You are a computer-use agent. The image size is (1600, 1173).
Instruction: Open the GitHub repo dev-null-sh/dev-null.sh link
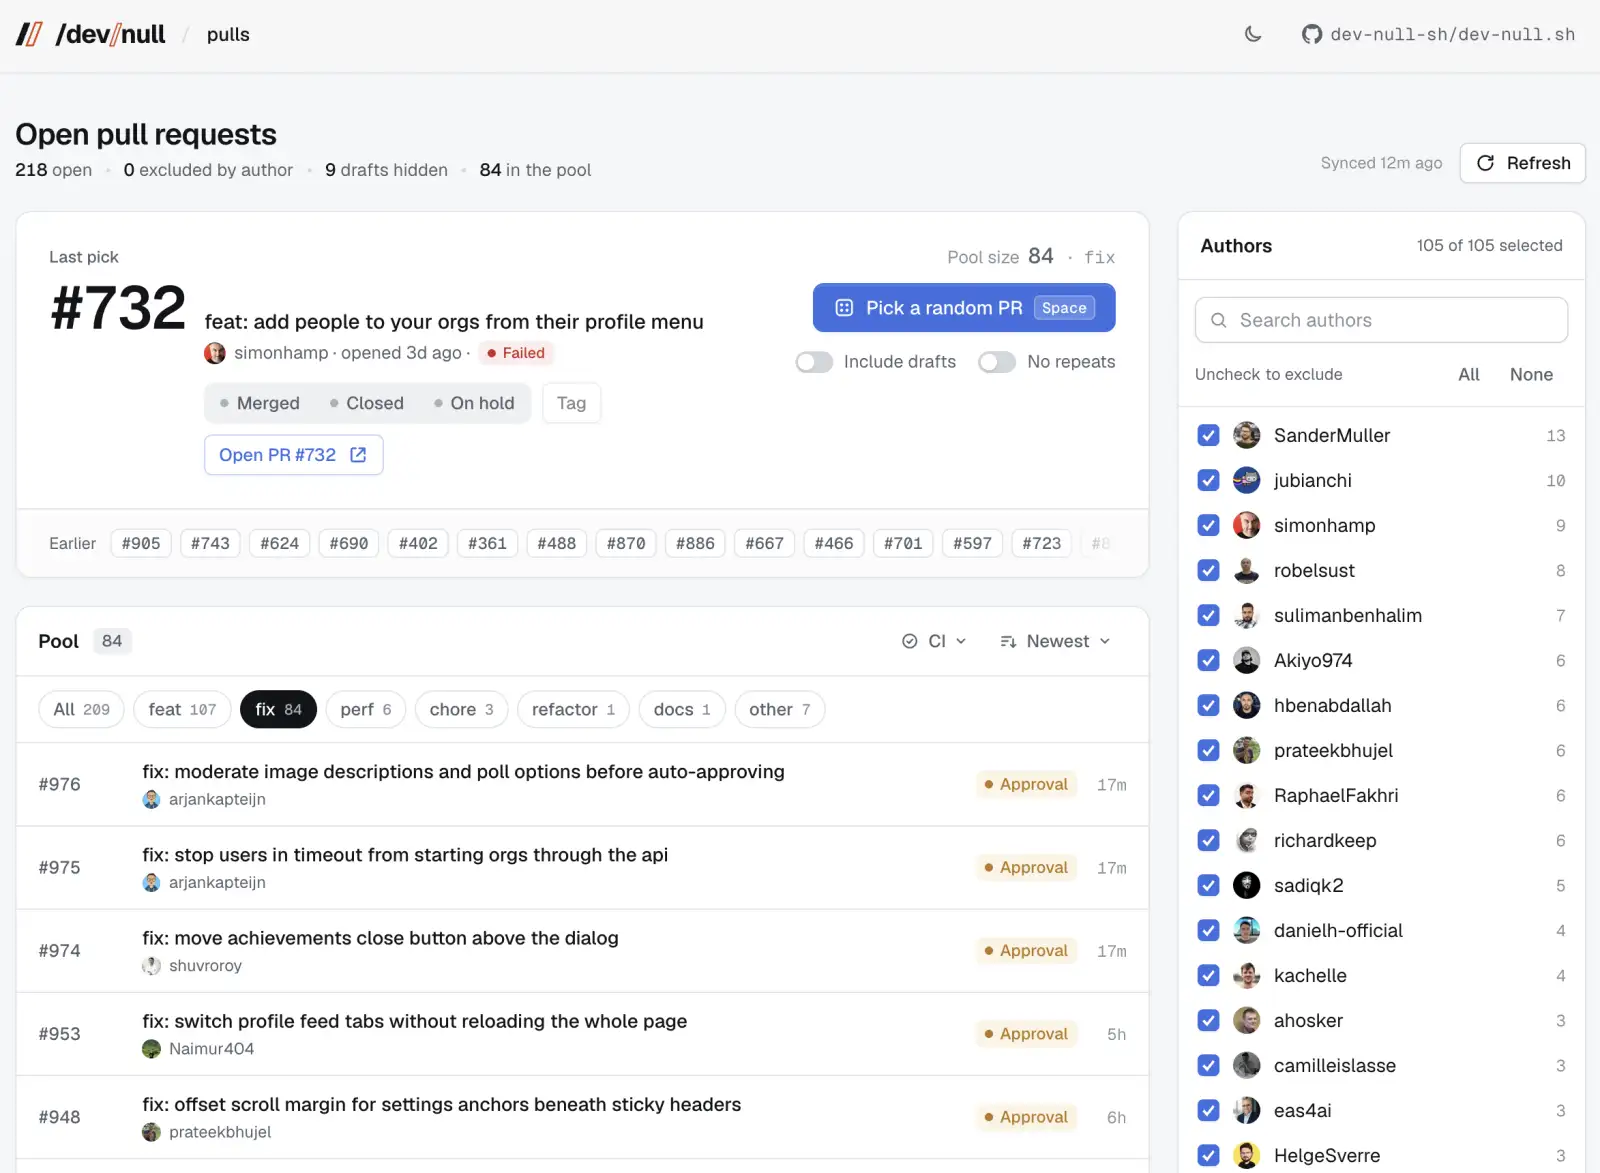tap(1438, 34)
